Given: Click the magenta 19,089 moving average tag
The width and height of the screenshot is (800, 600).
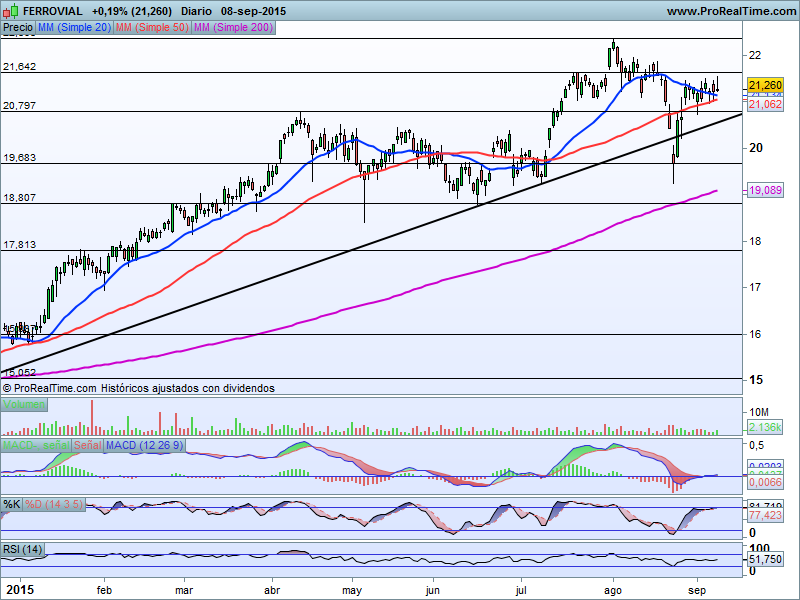Looking at the screenshot, I should [765, 190].
